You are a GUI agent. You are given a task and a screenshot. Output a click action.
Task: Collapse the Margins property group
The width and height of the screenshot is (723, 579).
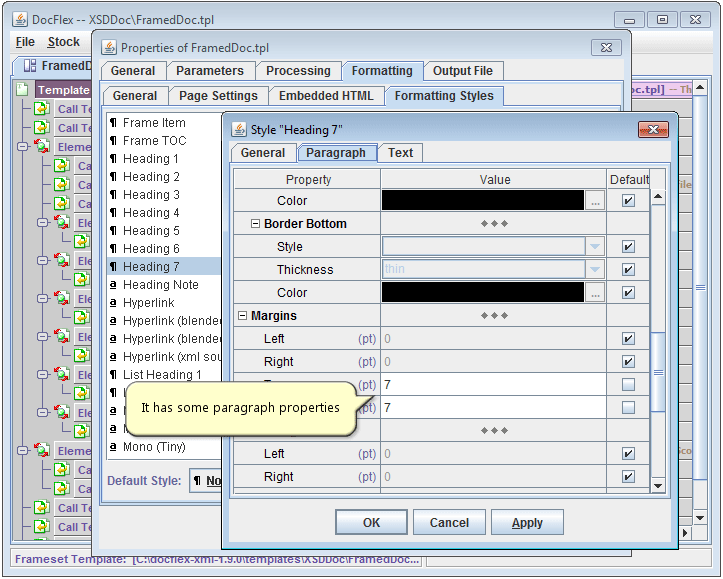(x=243, y=316)
